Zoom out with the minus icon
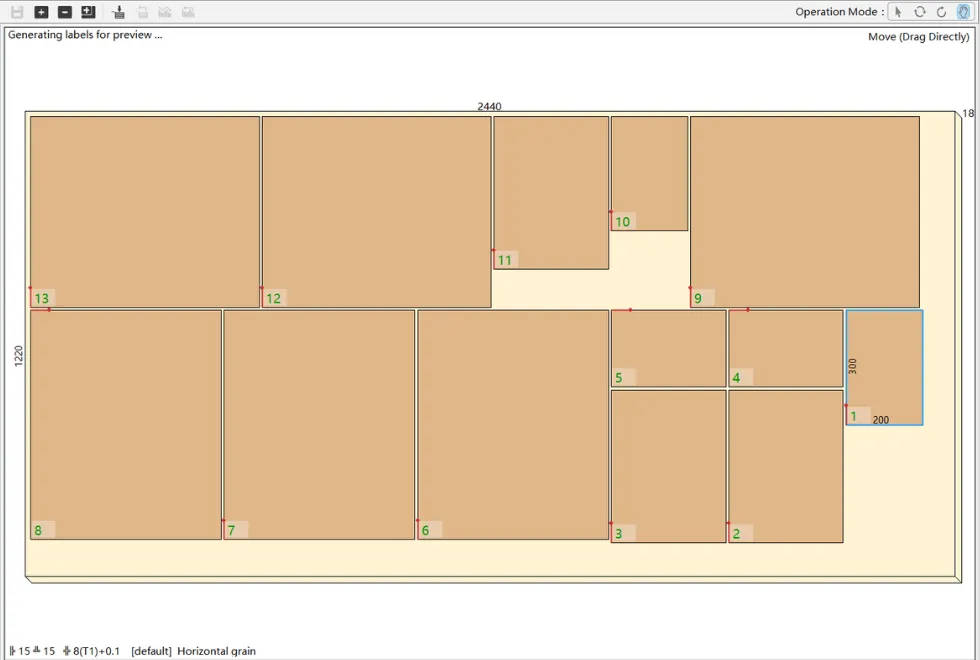 click(x=64, y=12)
